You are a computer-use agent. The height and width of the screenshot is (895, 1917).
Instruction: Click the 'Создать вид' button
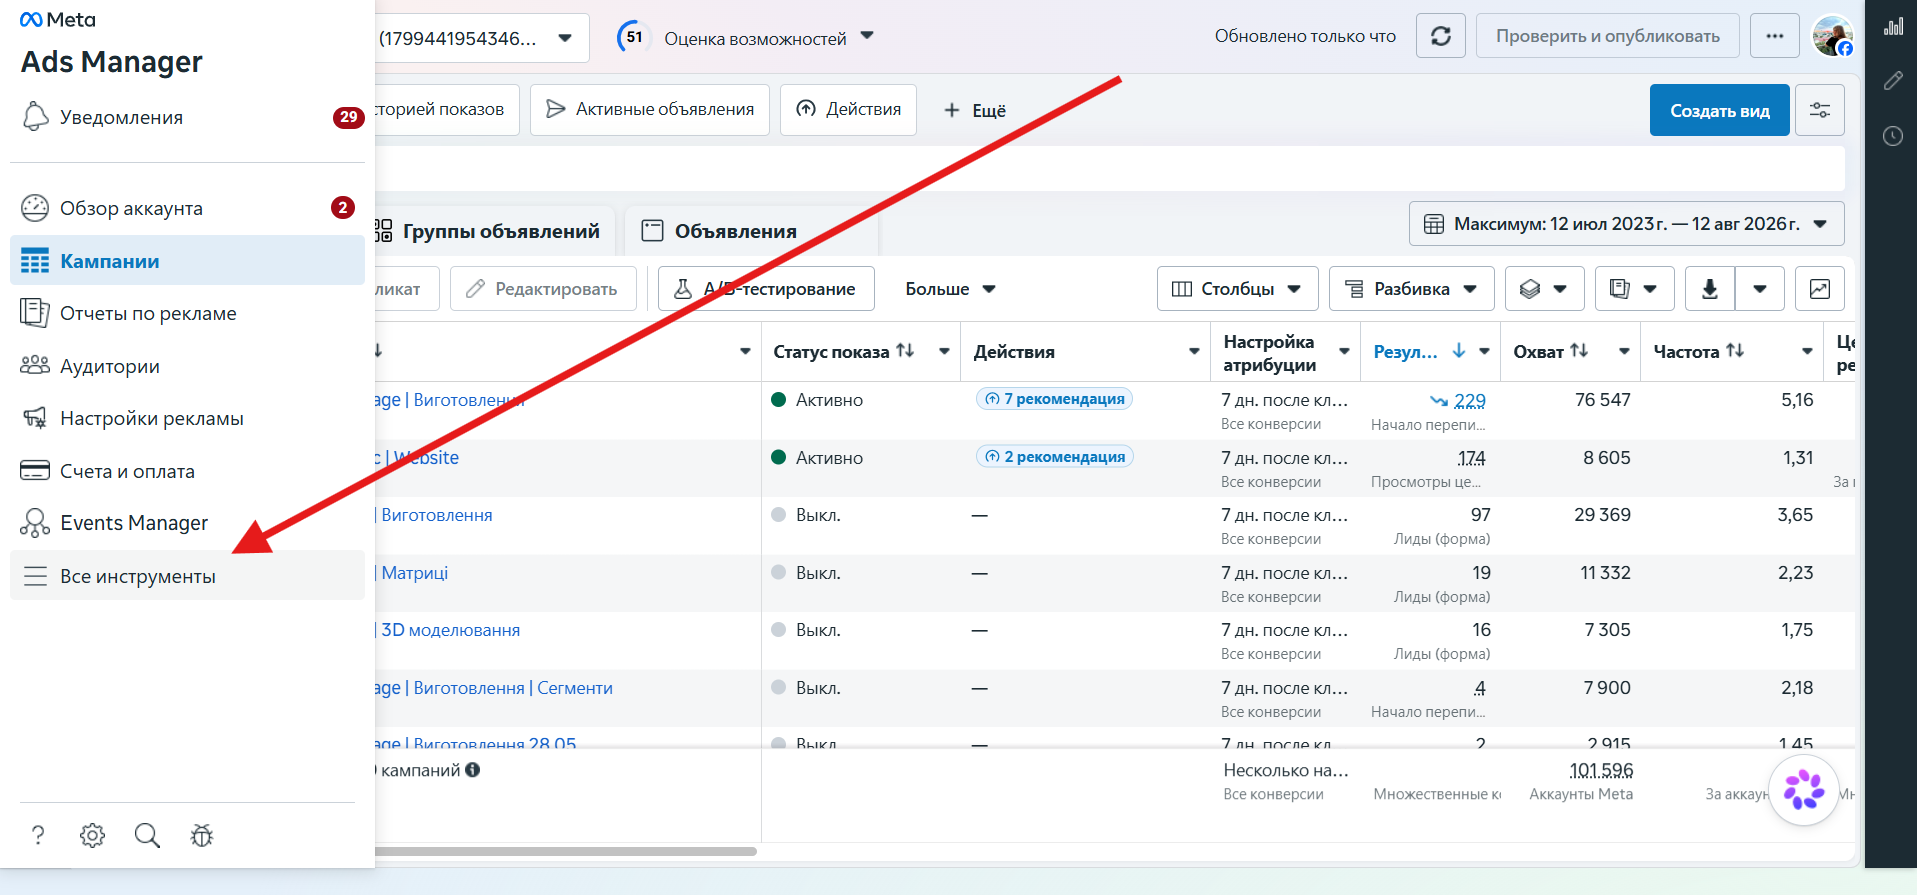(1720, 110)
